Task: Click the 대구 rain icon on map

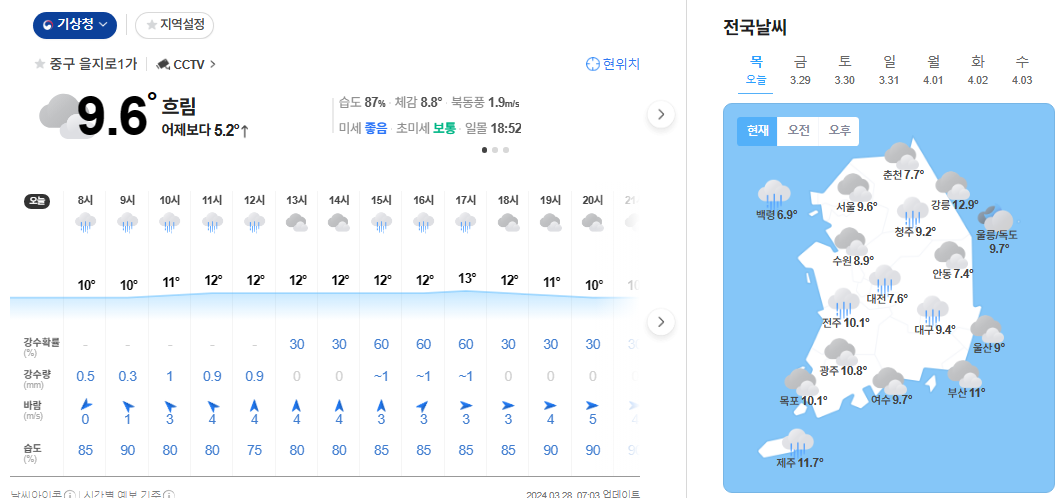Action: tap(933, 309)
